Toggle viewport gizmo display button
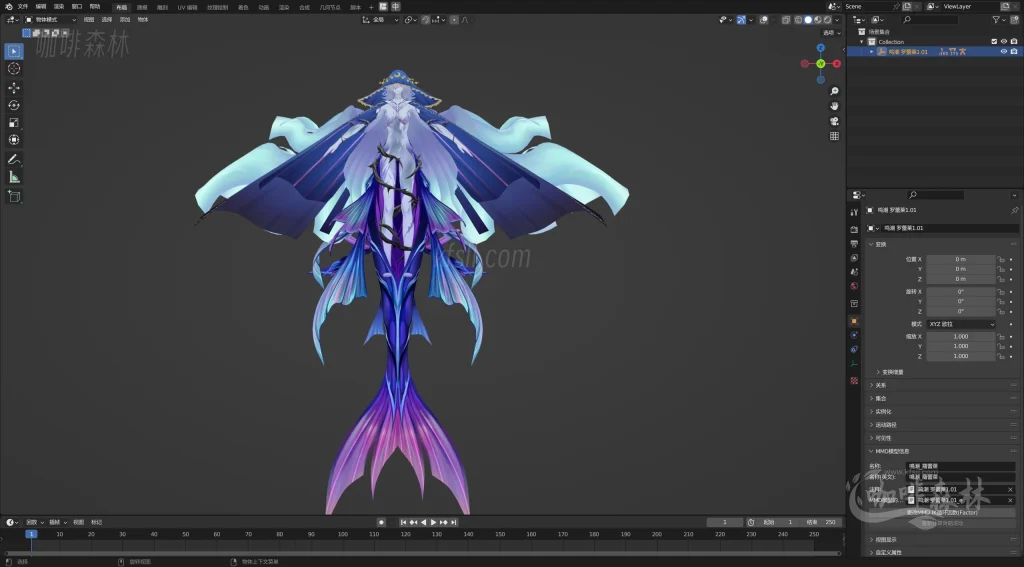Viewport: 1024px width, 567px height. (x=741, y=20)
